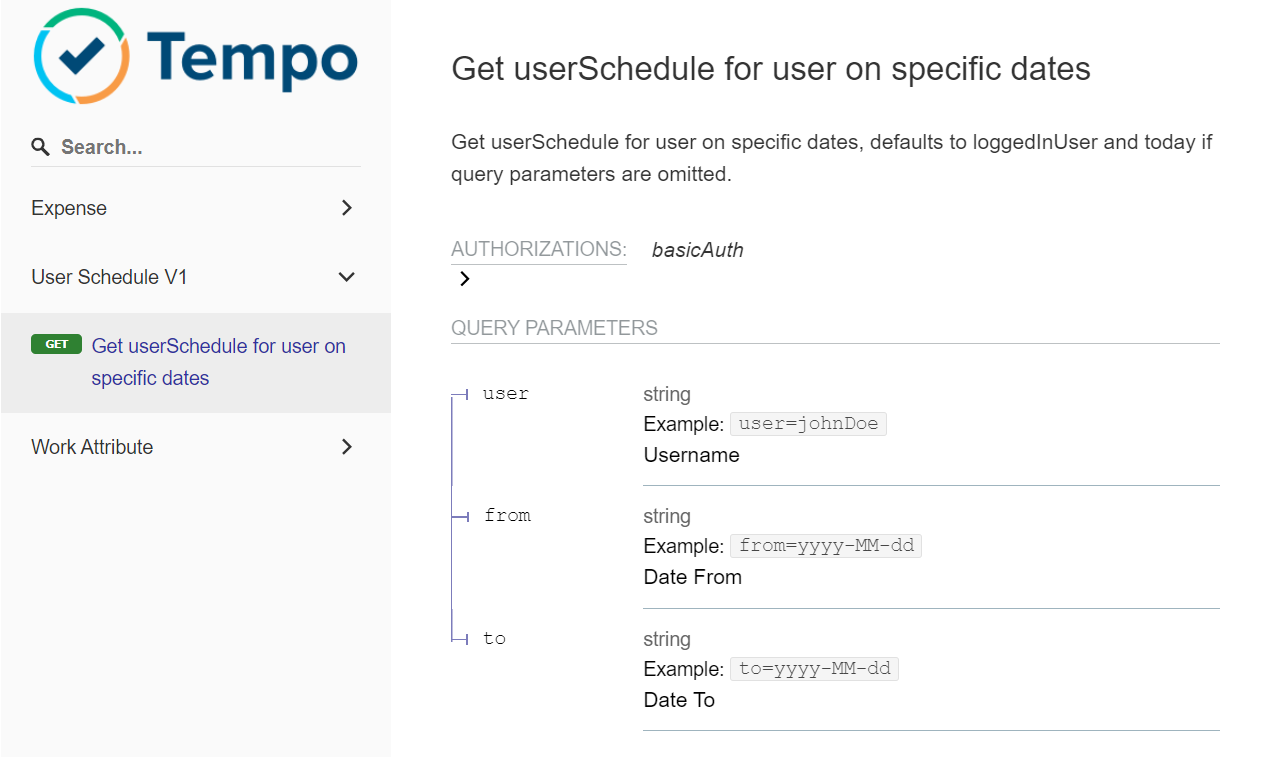Open the Work Attribute menu item

(92, 447)
